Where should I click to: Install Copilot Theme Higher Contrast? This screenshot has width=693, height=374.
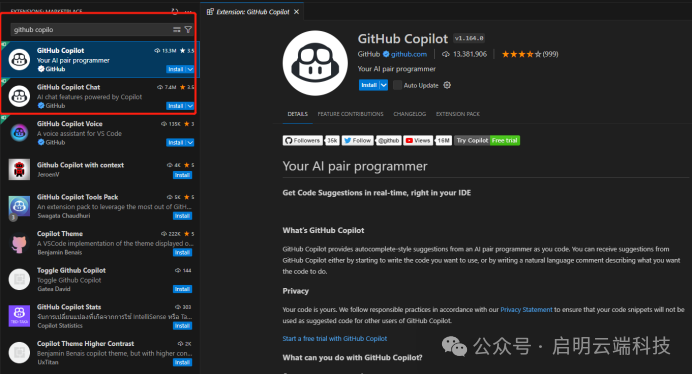click(182, 363)
